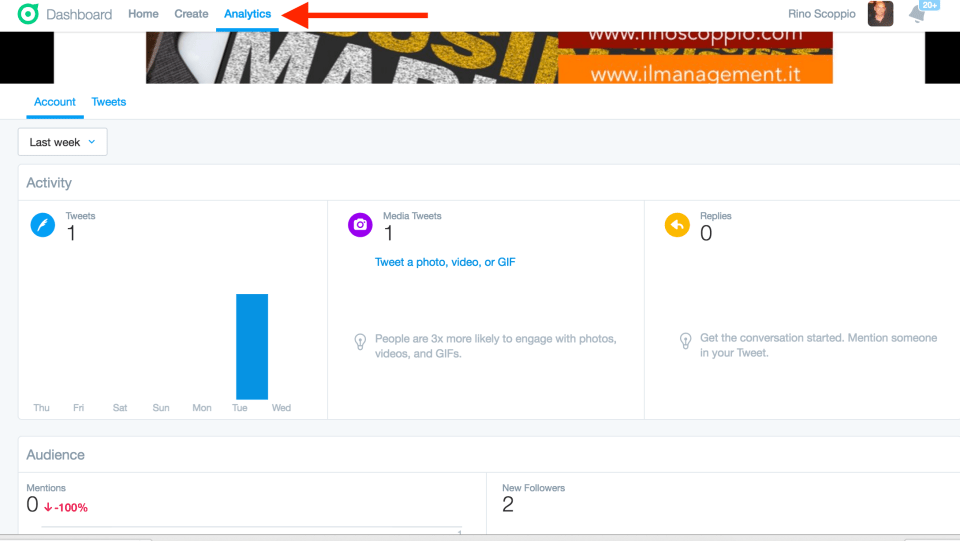Switch to the Account tab
Image resolution: width=960 pixels, height=541 pixels.
pos(55,102)
